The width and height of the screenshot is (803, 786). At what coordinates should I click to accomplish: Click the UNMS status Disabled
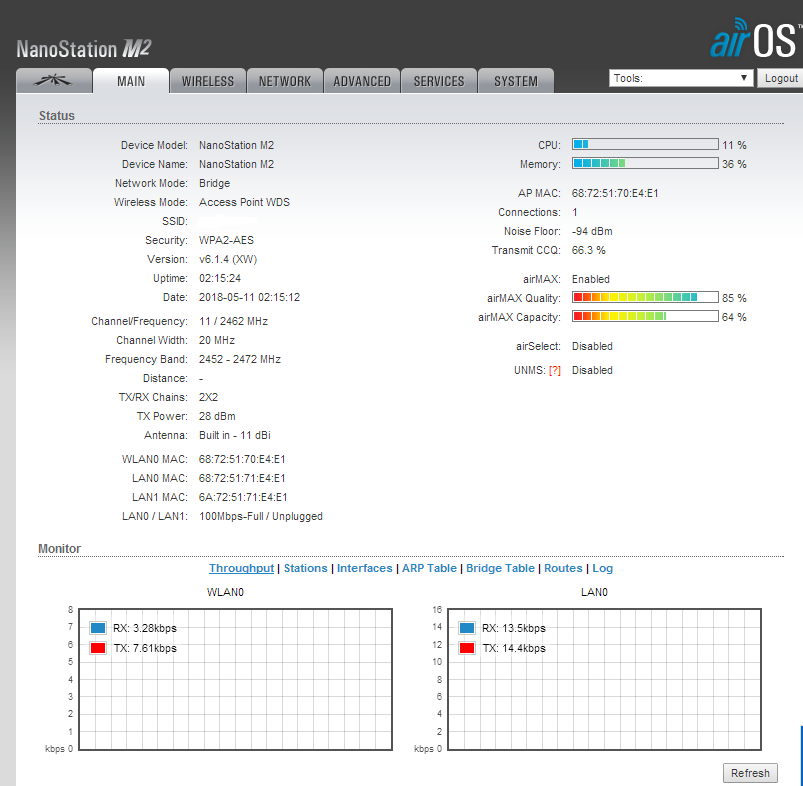[592, 370]
